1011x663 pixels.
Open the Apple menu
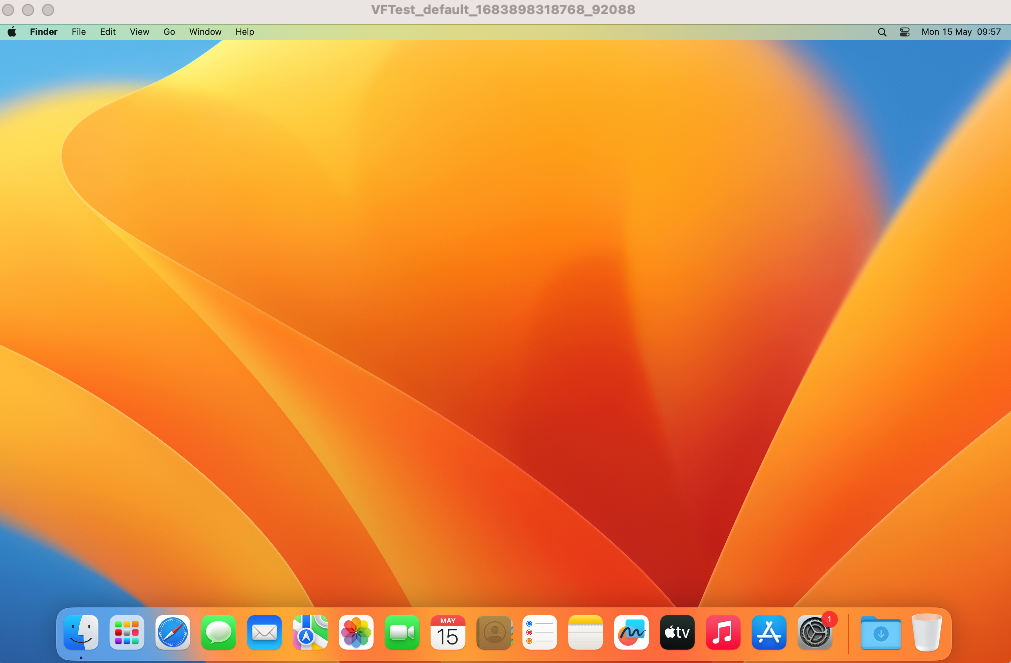[x=13, y=32]
